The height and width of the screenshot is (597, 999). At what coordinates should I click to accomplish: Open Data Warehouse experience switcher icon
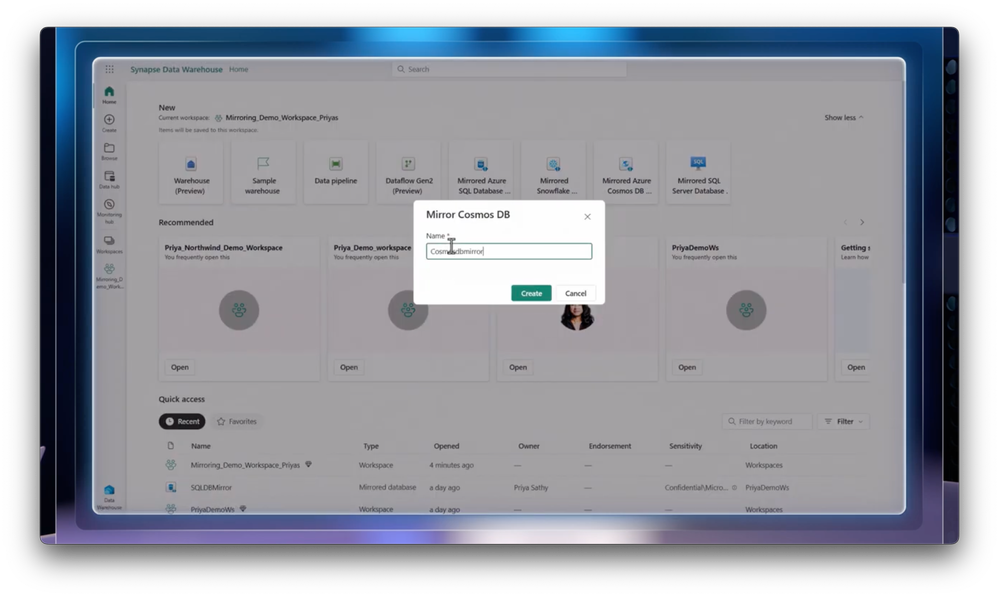110,497
